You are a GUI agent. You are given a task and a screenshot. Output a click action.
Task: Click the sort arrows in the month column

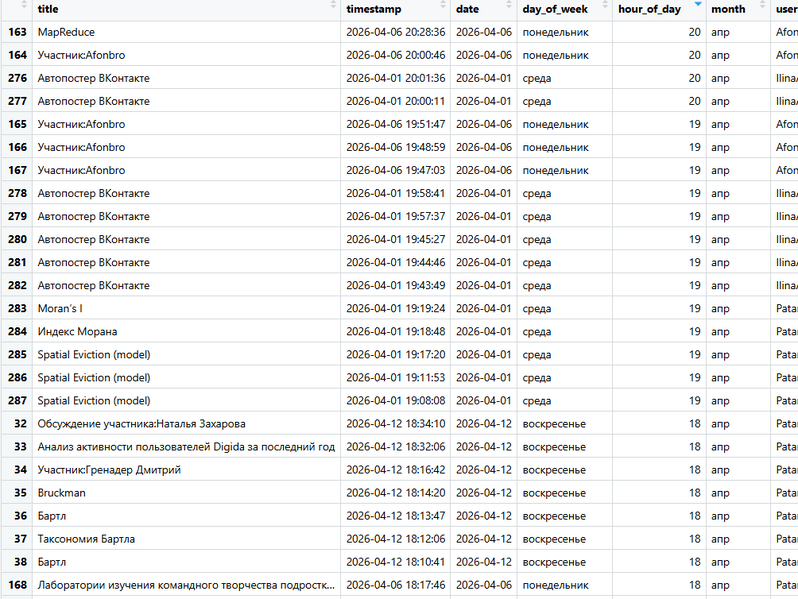tap(764, 9)
